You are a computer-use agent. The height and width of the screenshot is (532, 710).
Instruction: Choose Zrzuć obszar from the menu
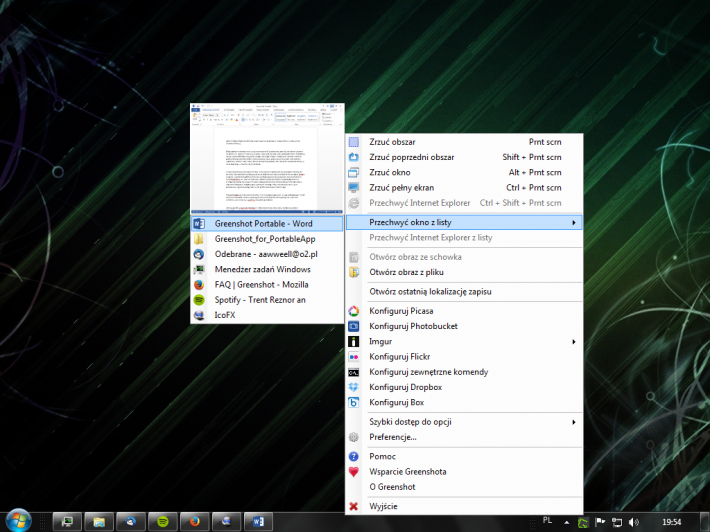point(465,142)
